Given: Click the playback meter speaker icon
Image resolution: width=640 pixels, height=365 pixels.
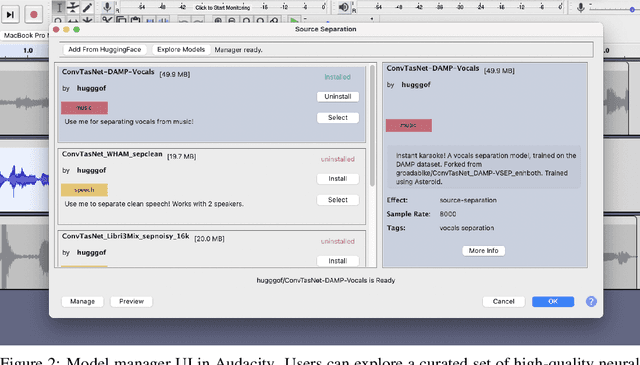Looking at the screenshot, I should [x=344, y=7].
